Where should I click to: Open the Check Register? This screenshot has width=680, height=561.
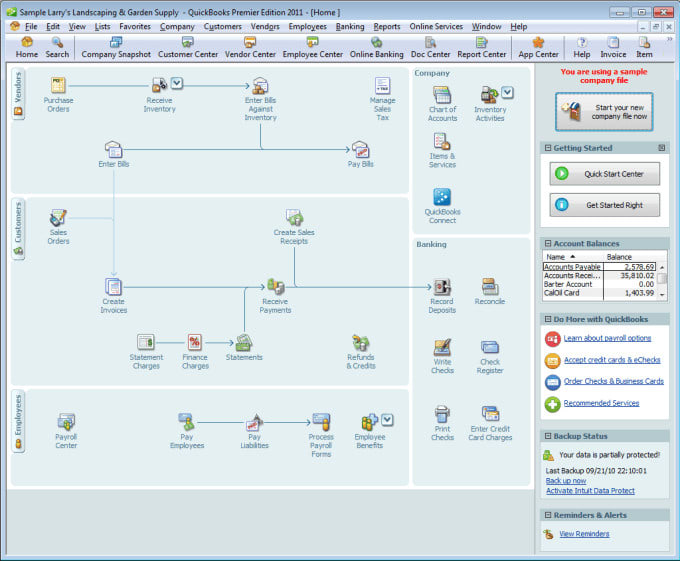pyautogui.click(x=490, y=347)
